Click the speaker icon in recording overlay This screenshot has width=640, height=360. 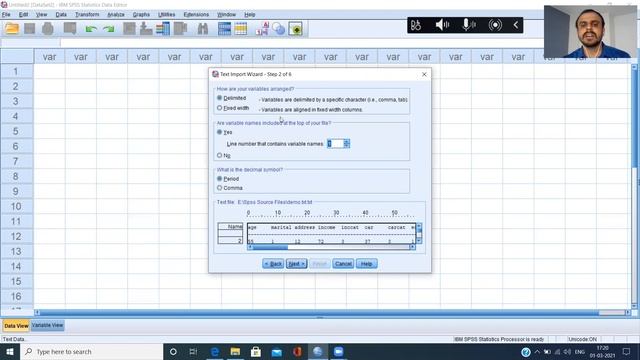442,25
